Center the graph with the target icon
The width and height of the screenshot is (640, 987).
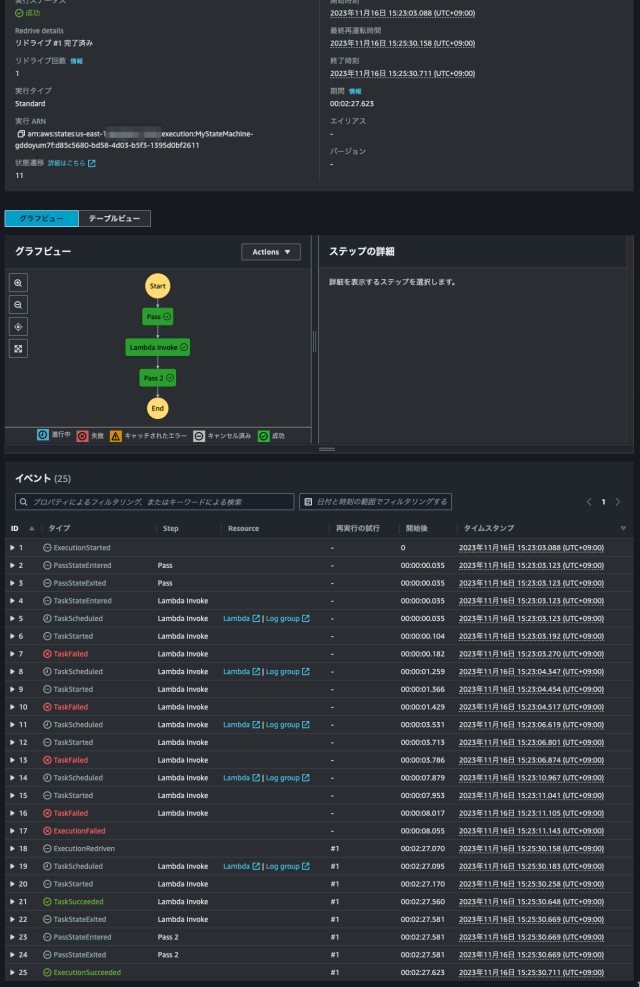tap(19, 327)
